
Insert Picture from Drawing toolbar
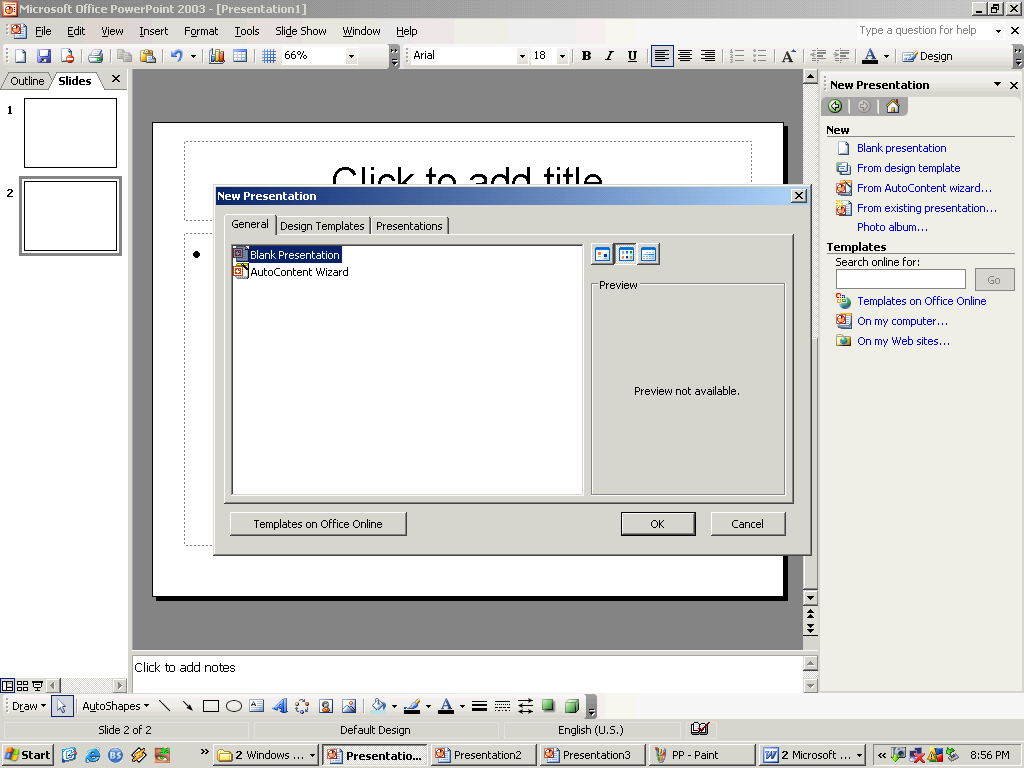[349, 706]
